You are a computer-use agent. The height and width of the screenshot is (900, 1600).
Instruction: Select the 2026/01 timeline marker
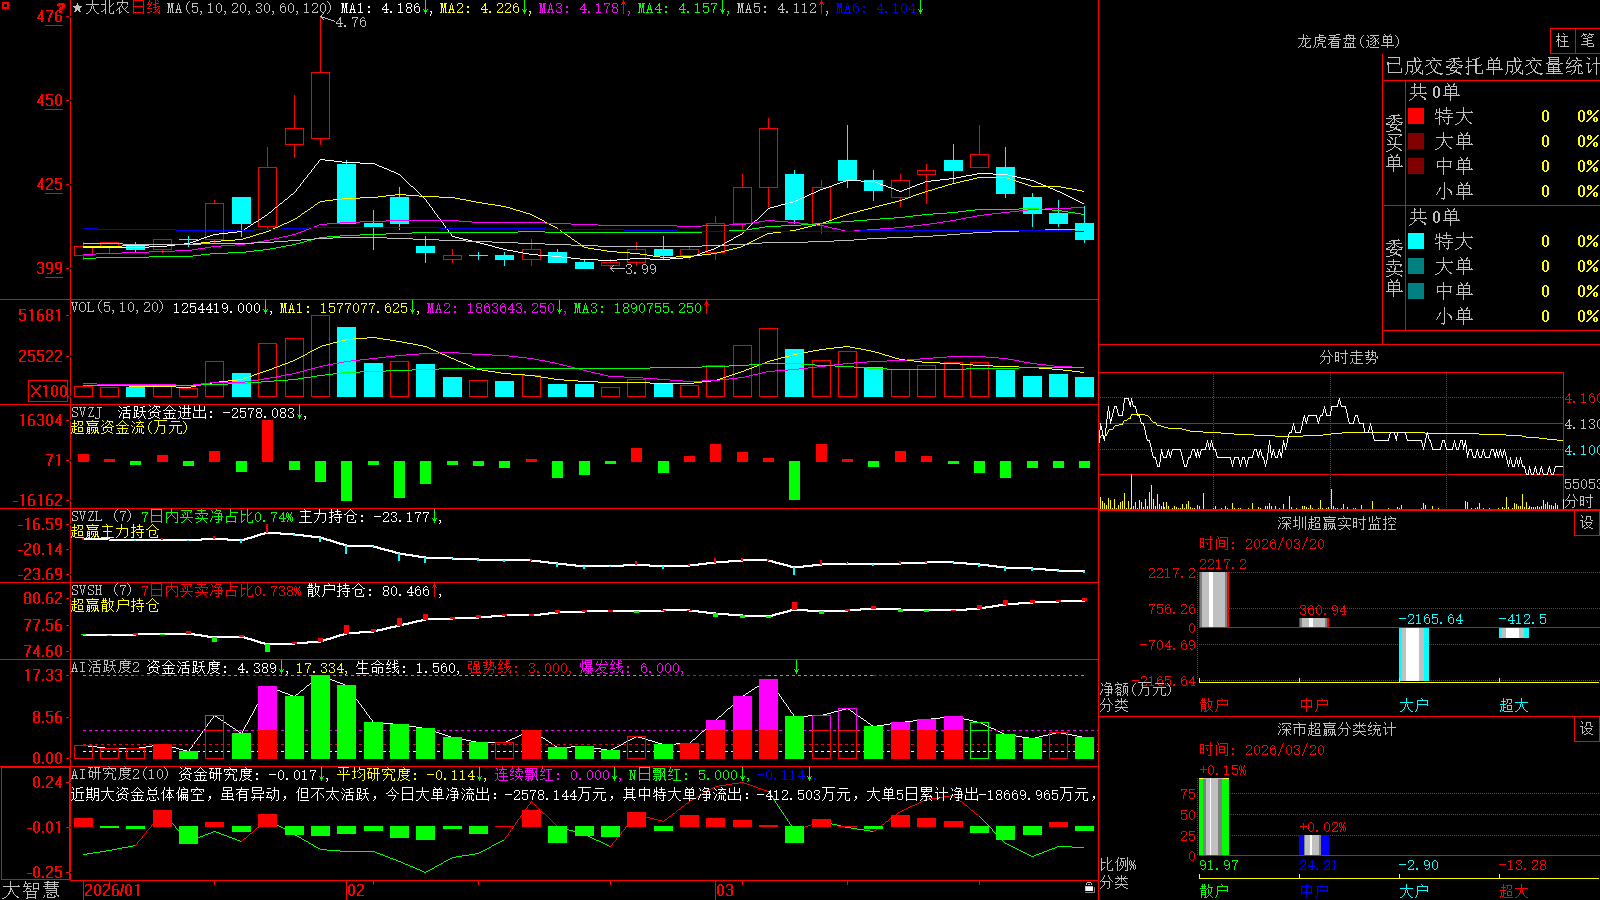tap(113, 890)
